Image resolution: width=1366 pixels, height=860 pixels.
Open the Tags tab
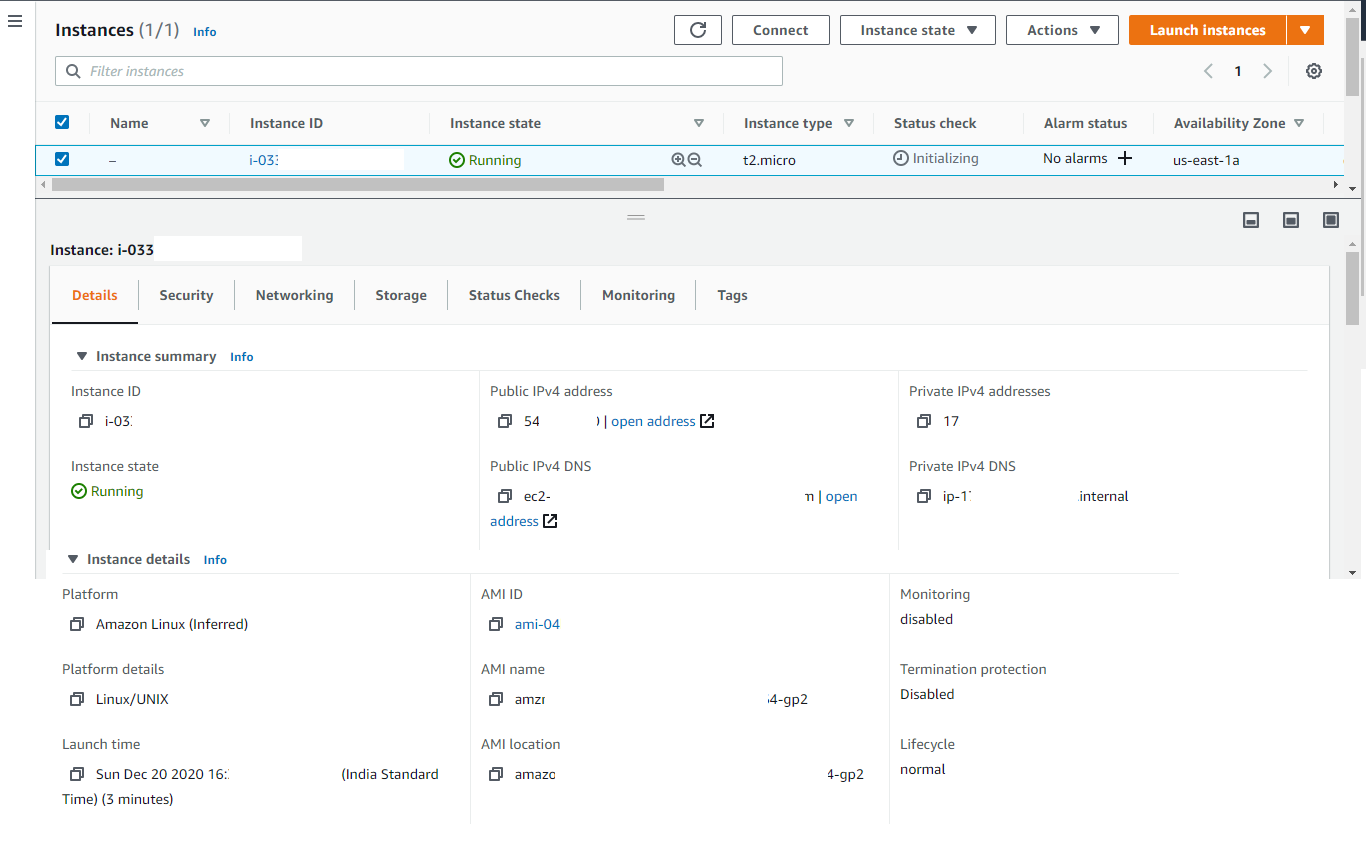732,295
